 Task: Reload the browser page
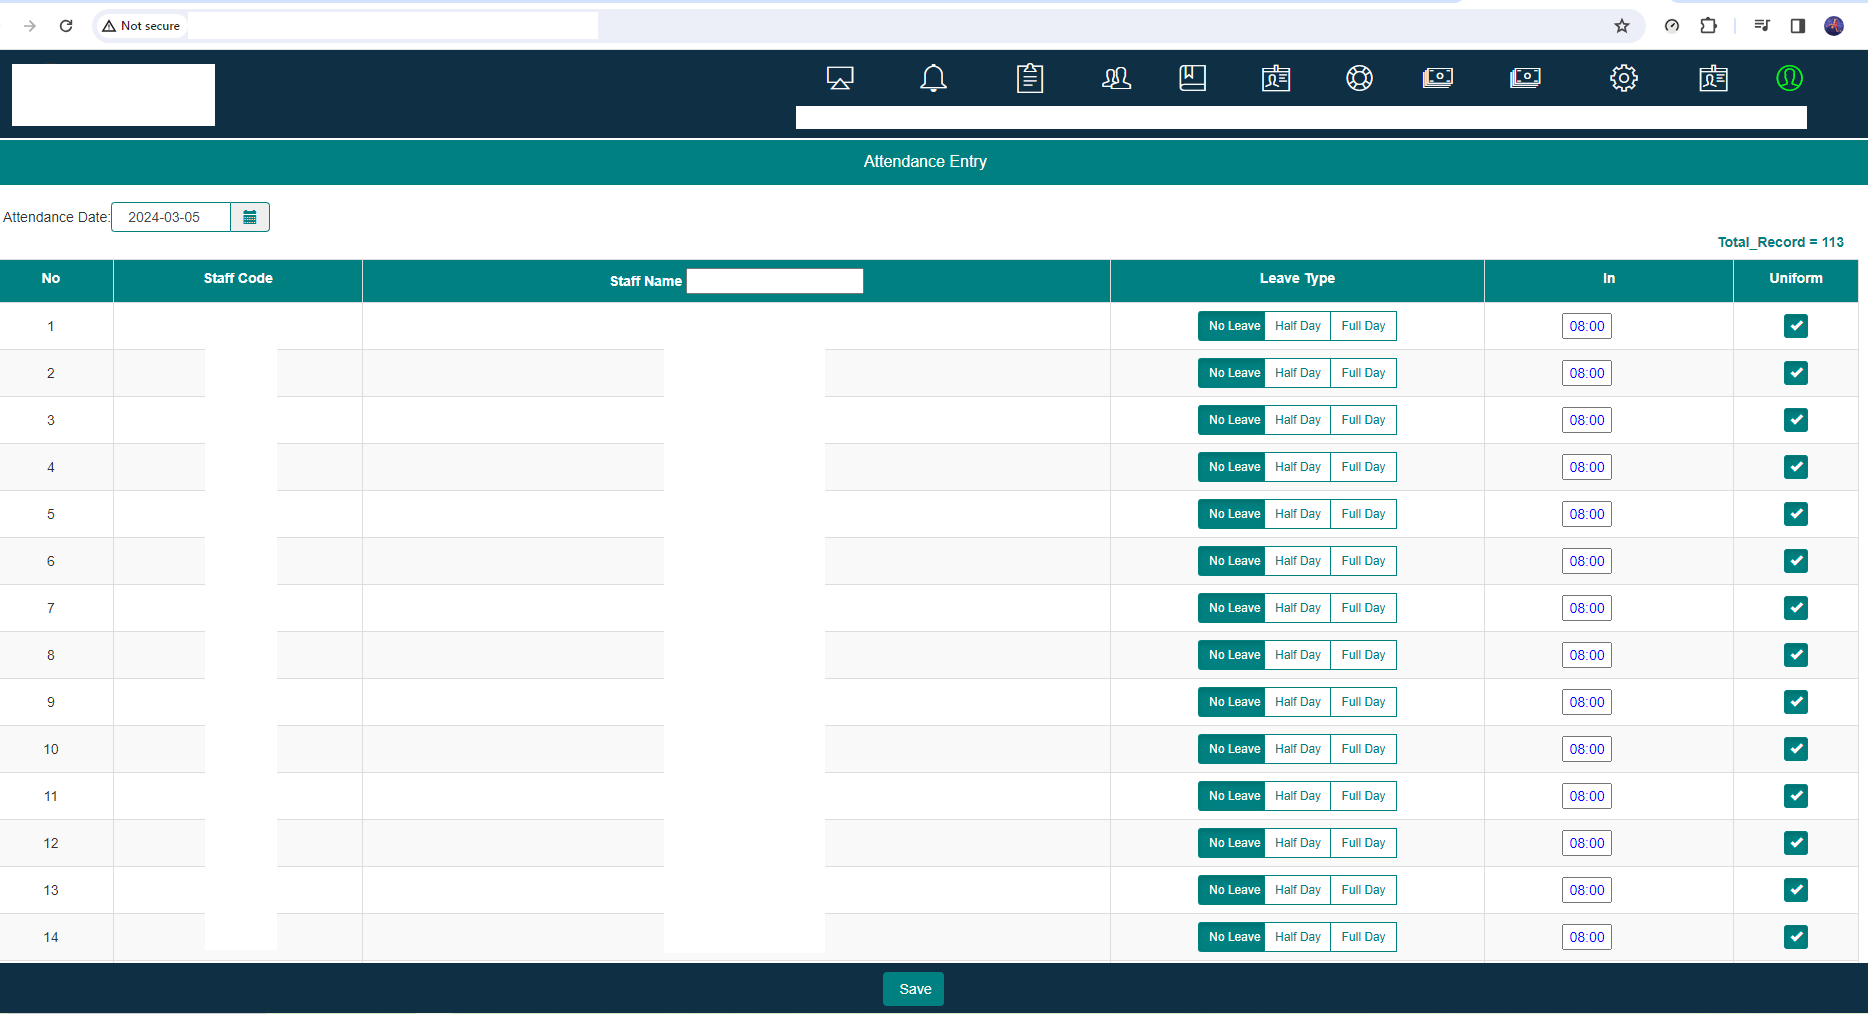(x=66, y=26)
